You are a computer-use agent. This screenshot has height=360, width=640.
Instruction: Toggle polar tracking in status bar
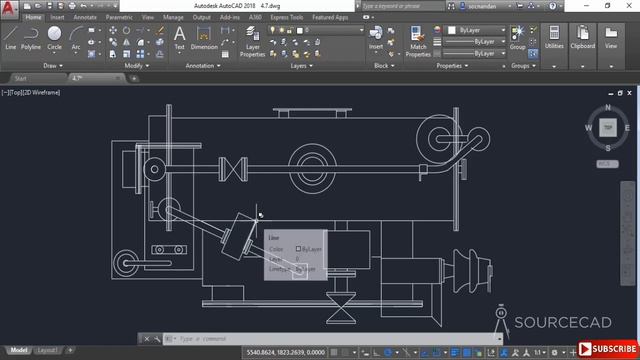[387, 352]
